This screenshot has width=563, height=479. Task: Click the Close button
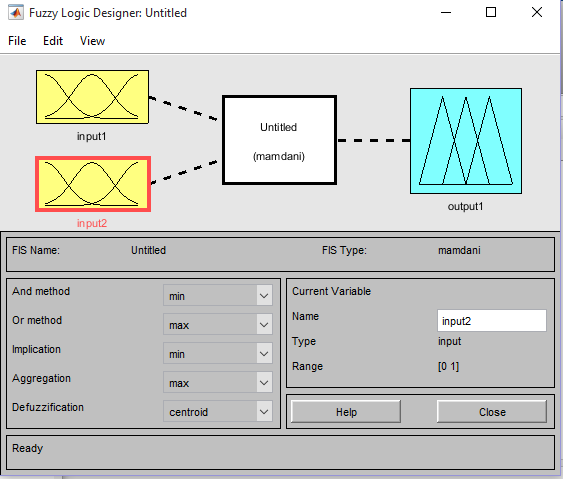point(492,412)
